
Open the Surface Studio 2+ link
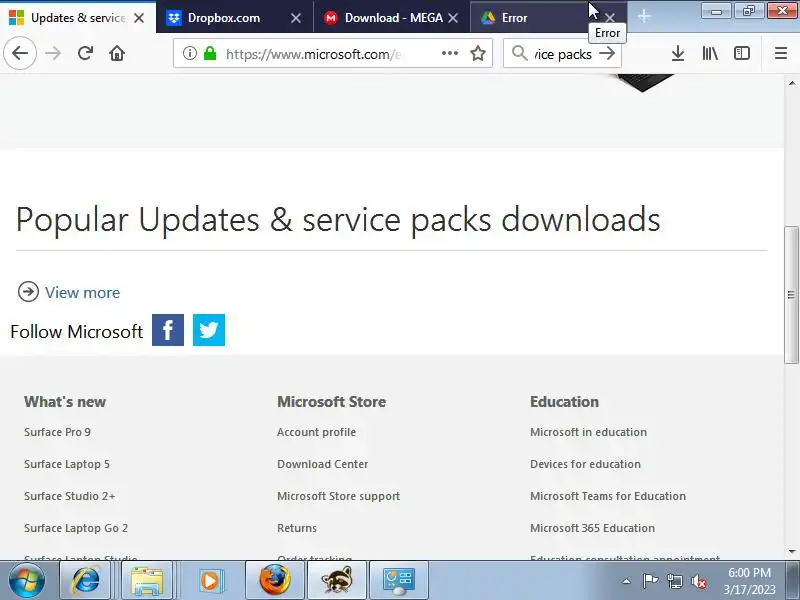tap(69, 496)
